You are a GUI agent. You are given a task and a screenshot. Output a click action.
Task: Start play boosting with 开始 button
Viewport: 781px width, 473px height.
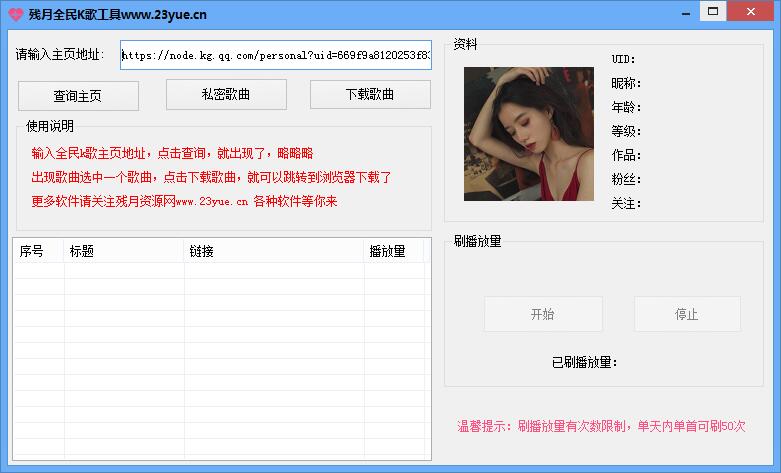click(542, 314)
